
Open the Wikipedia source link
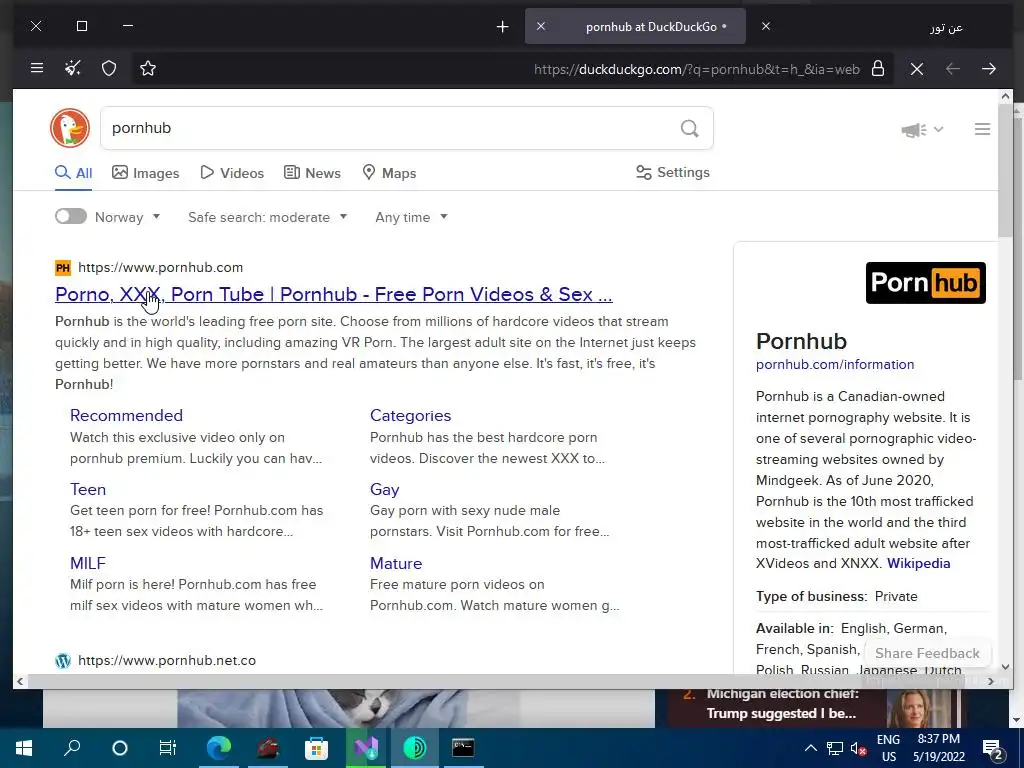918,564
